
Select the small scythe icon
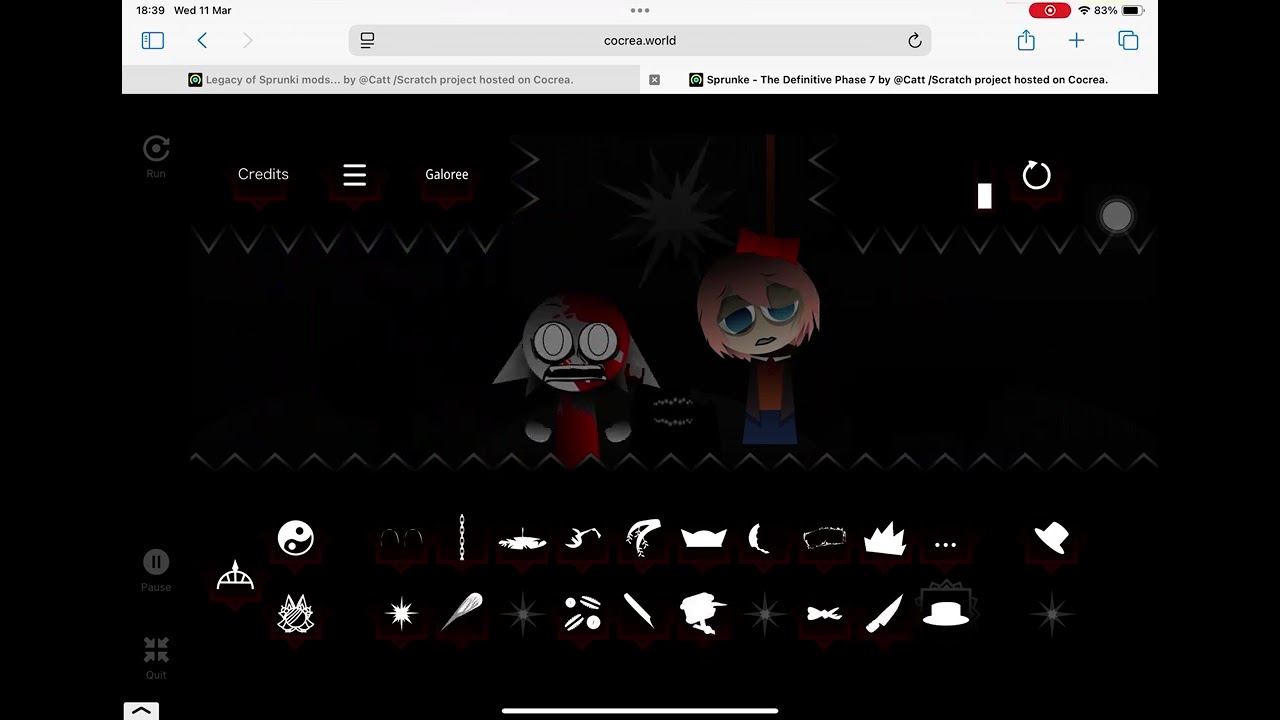point(581,538)
